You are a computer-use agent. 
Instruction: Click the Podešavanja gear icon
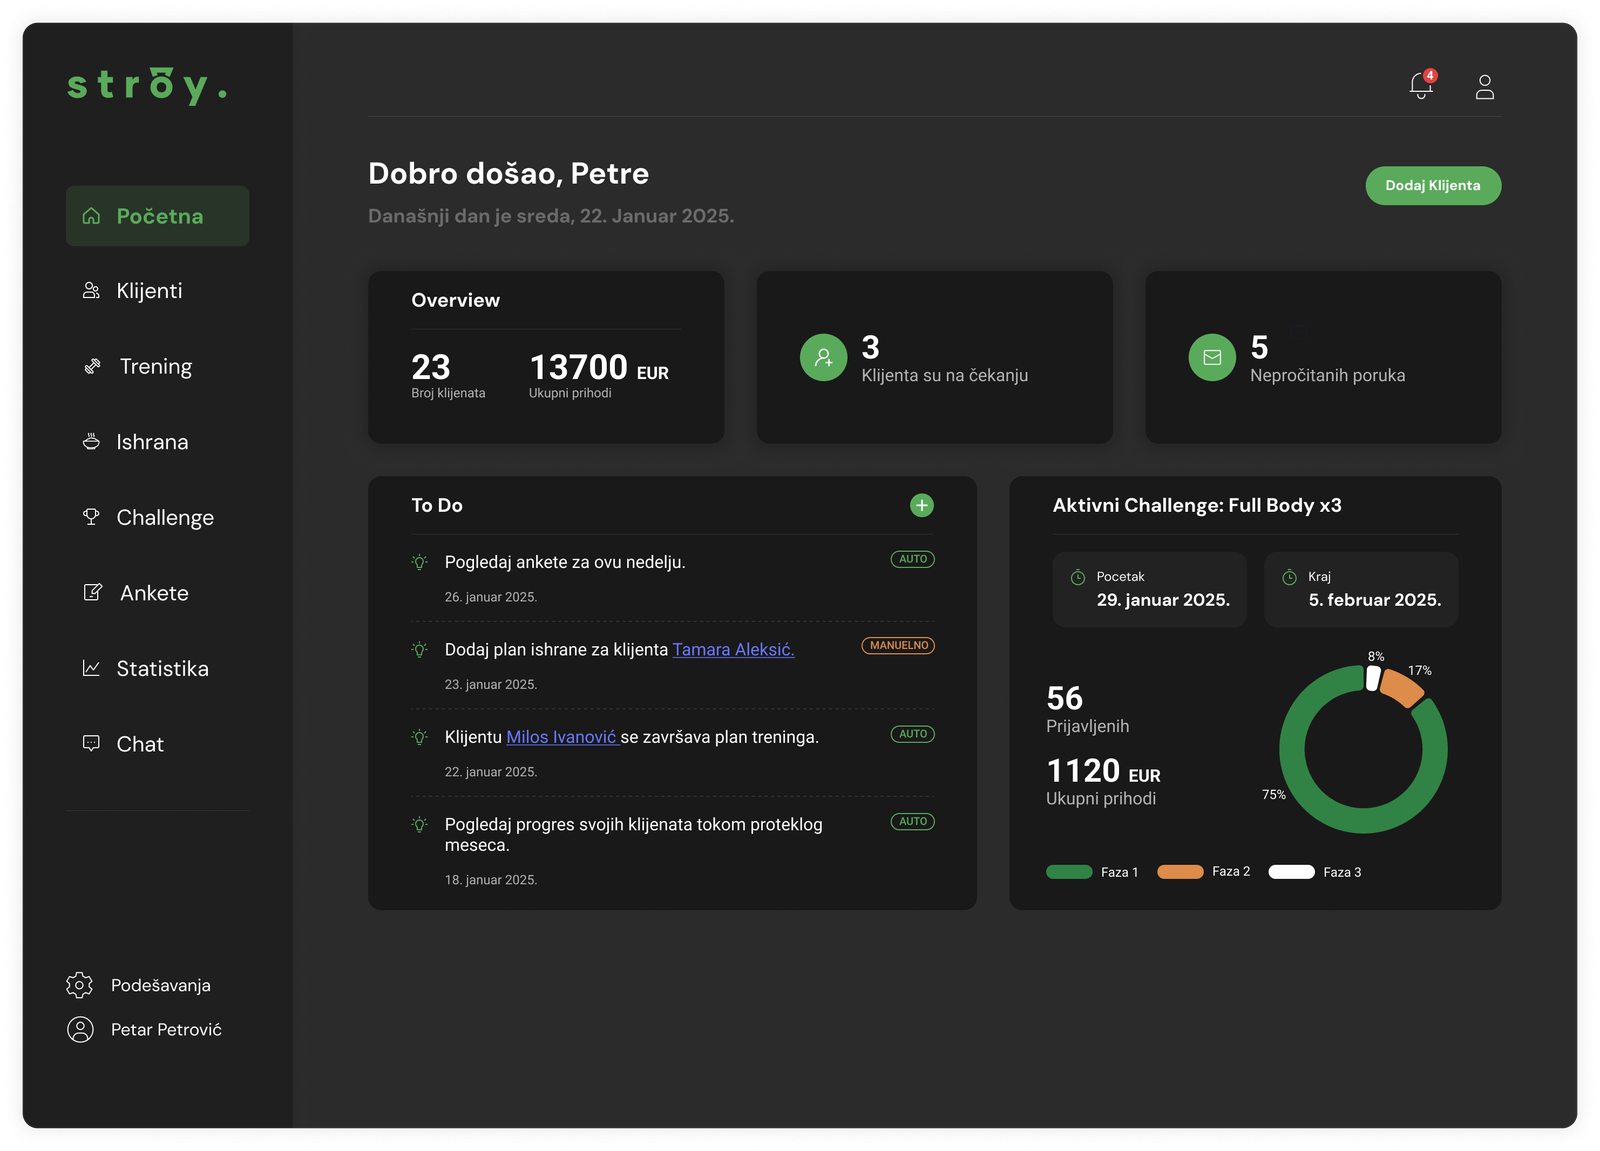click(80, 985)
